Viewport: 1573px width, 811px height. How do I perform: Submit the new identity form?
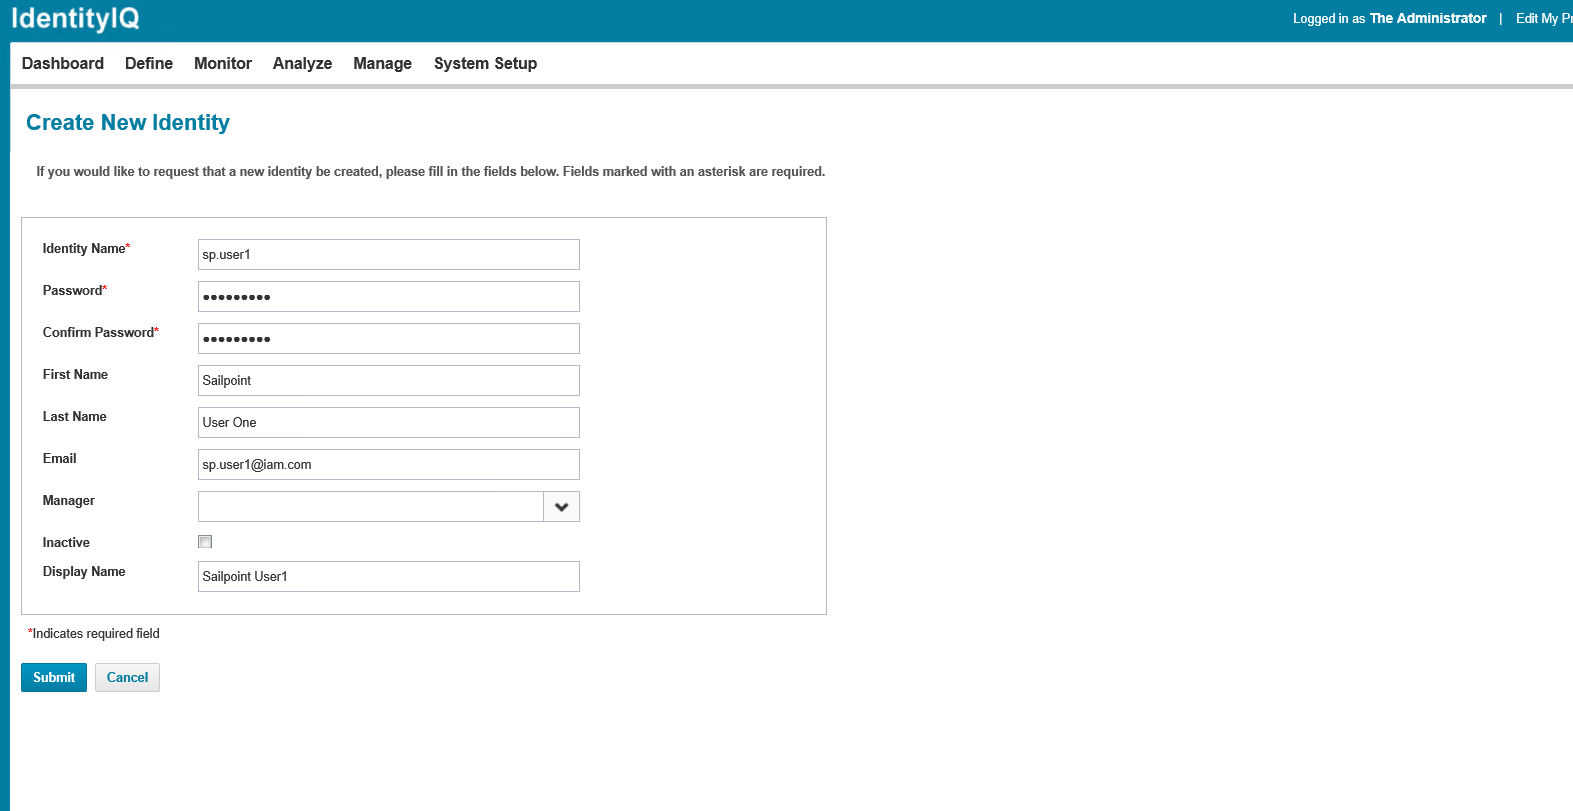tap(54, 677)
